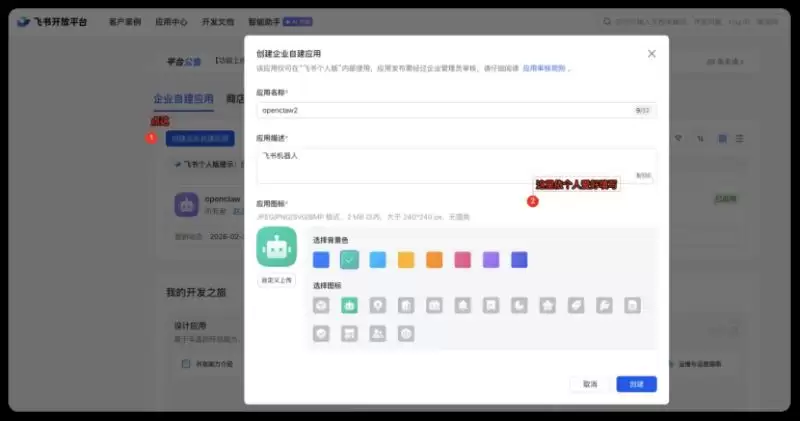This screenshot has height=421, width=800.
Task: Select the chat bubble icon in the icon picker
Action: [x=604, y=305]
